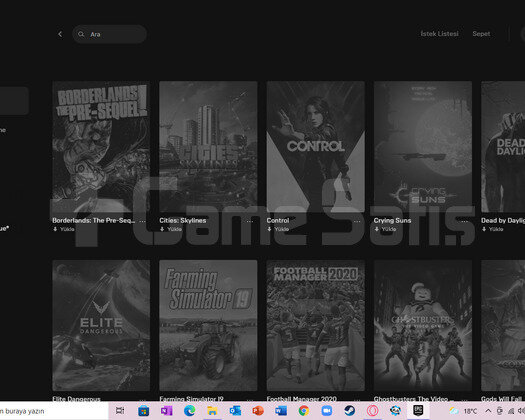
Task: Click the Borderlands: The Pre-Seq... title text
Action: click(x=93, y=220)
